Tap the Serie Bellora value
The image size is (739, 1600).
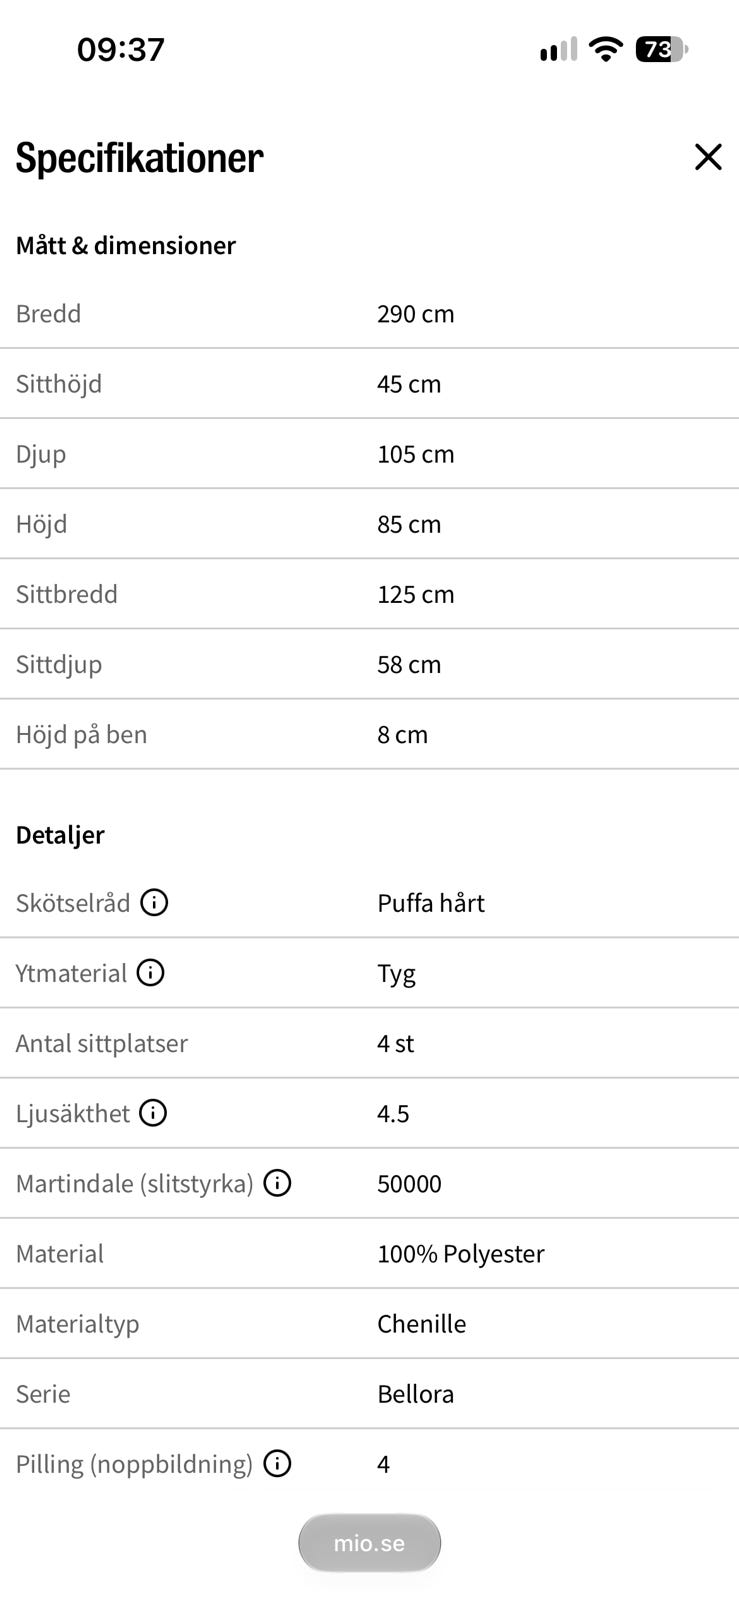[416, 1394]
